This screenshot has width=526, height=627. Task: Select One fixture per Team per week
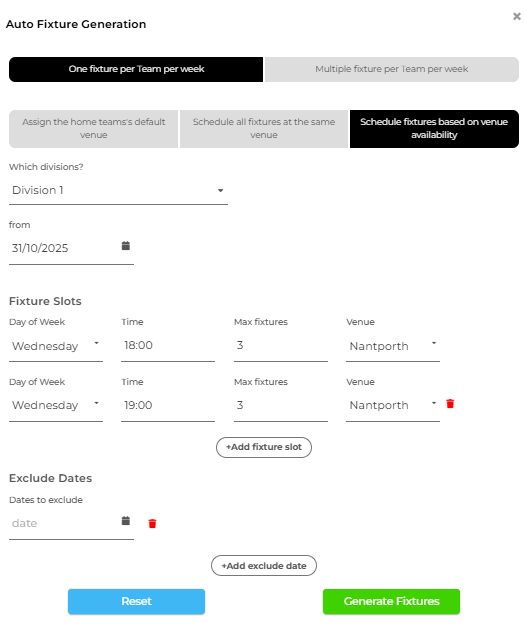point(136,69)
